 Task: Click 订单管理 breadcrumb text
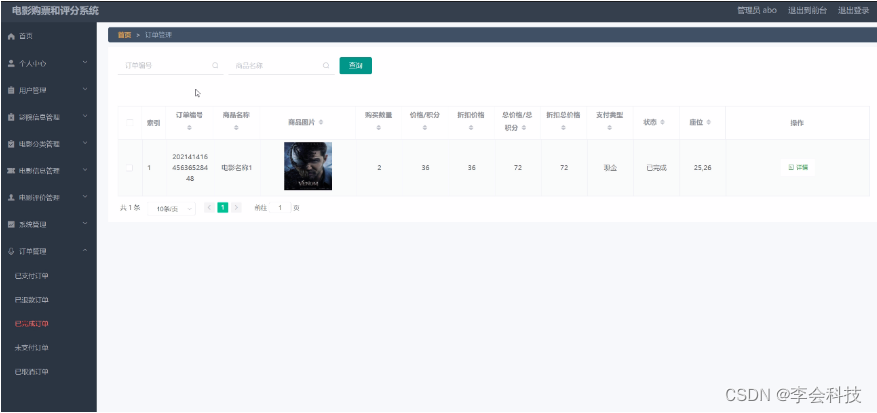158,35
